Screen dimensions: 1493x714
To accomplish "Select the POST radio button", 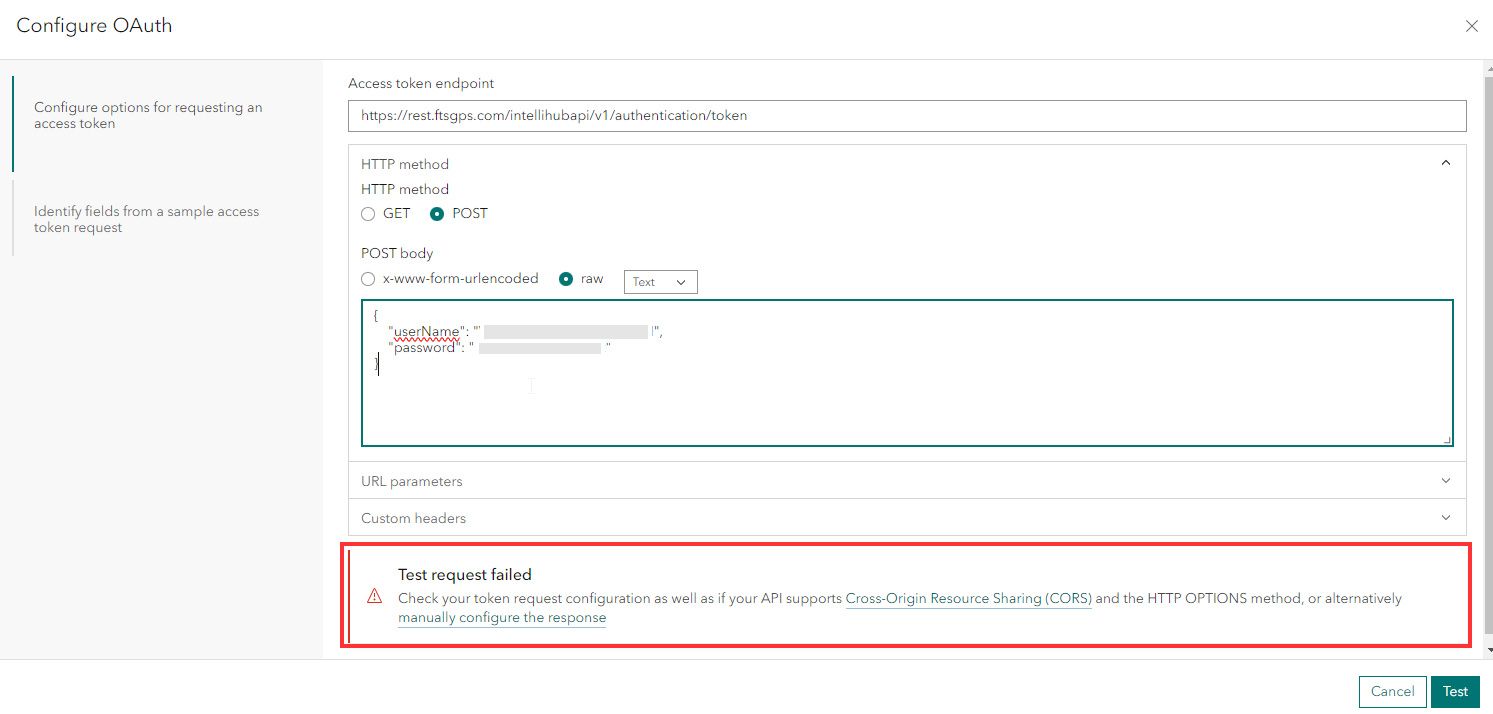I will [437, 214].
